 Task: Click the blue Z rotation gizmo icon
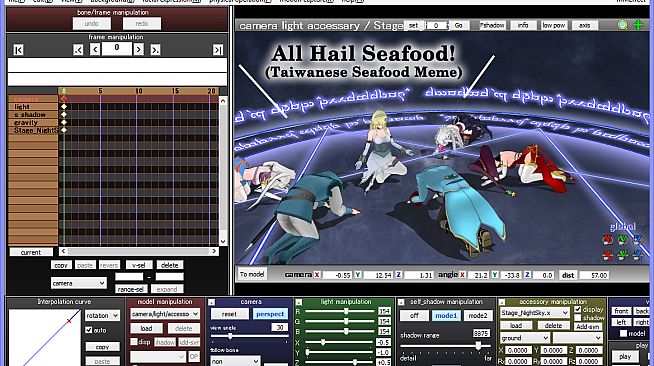tap(638, 240)
